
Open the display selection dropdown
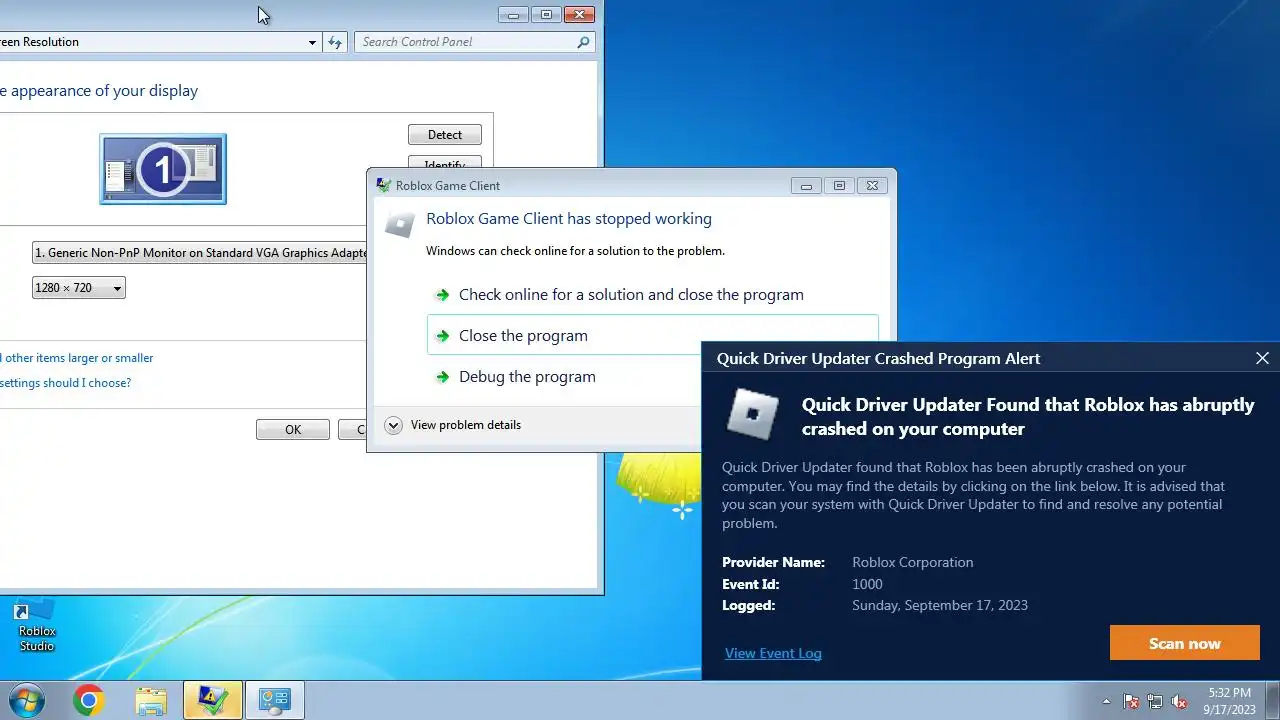pos(200,253)
